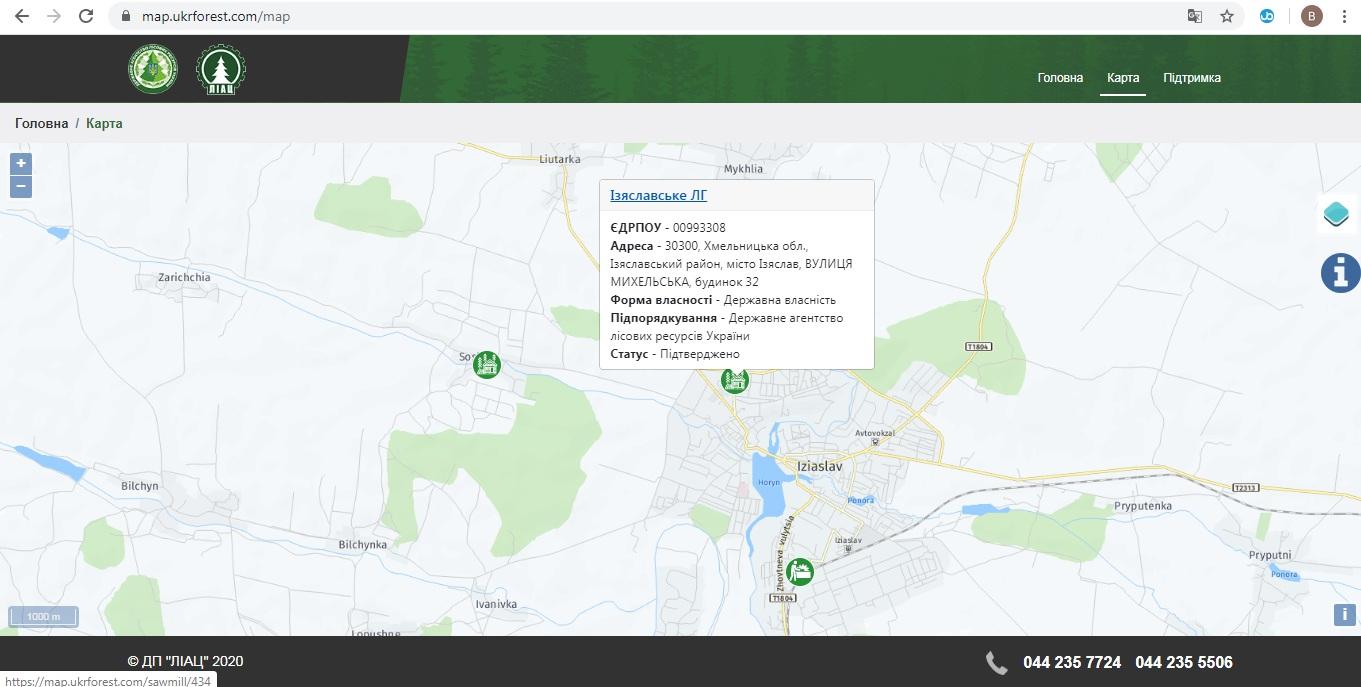
Task: Show map attribution info in corner
Action: [x=1344, y=615]
